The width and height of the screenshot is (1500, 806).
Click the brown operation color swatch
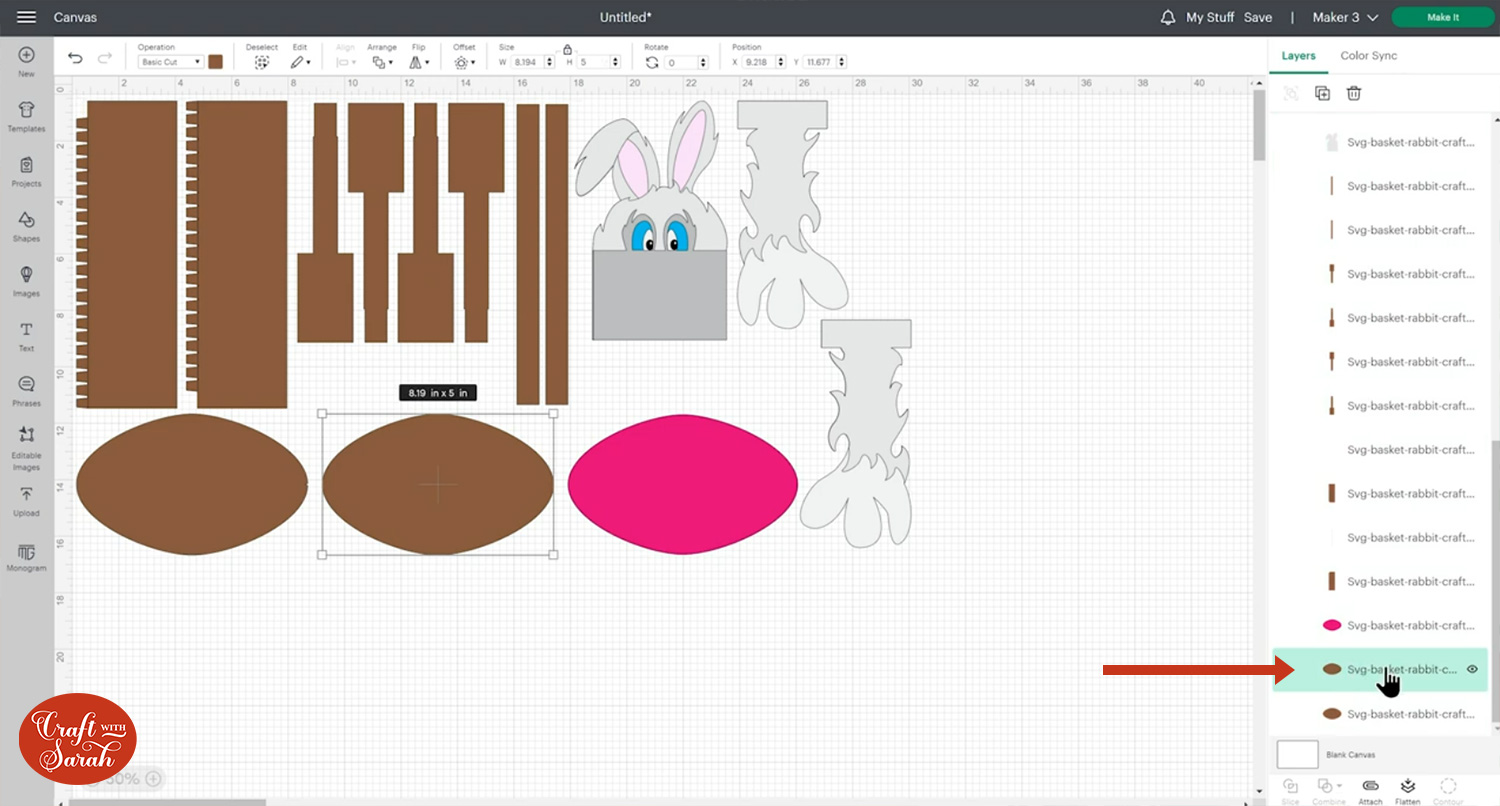click(215, 62)
